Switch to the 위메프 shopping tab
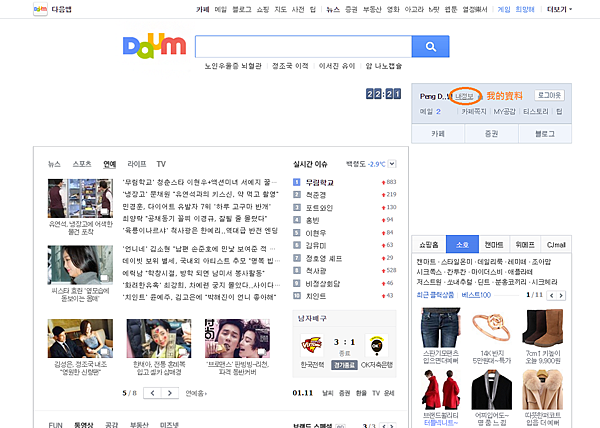This screenshot has height=428, width=600. click(x=525, y=244)
